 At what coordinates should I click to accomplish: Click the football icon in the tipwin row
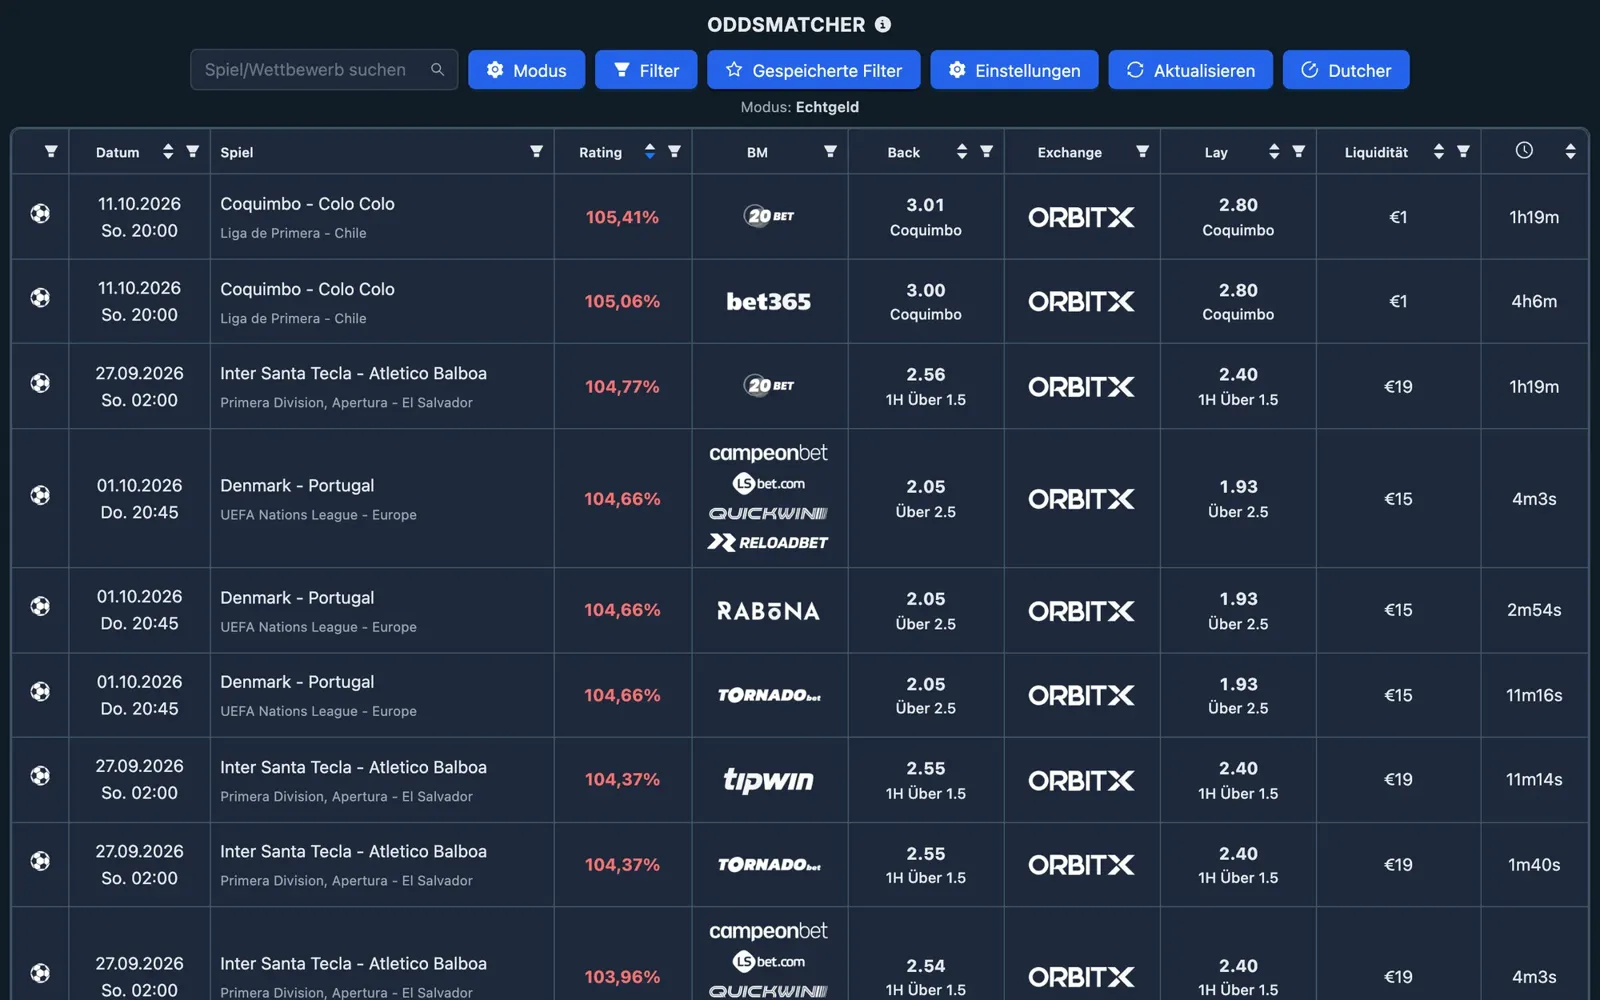point(40,775)
